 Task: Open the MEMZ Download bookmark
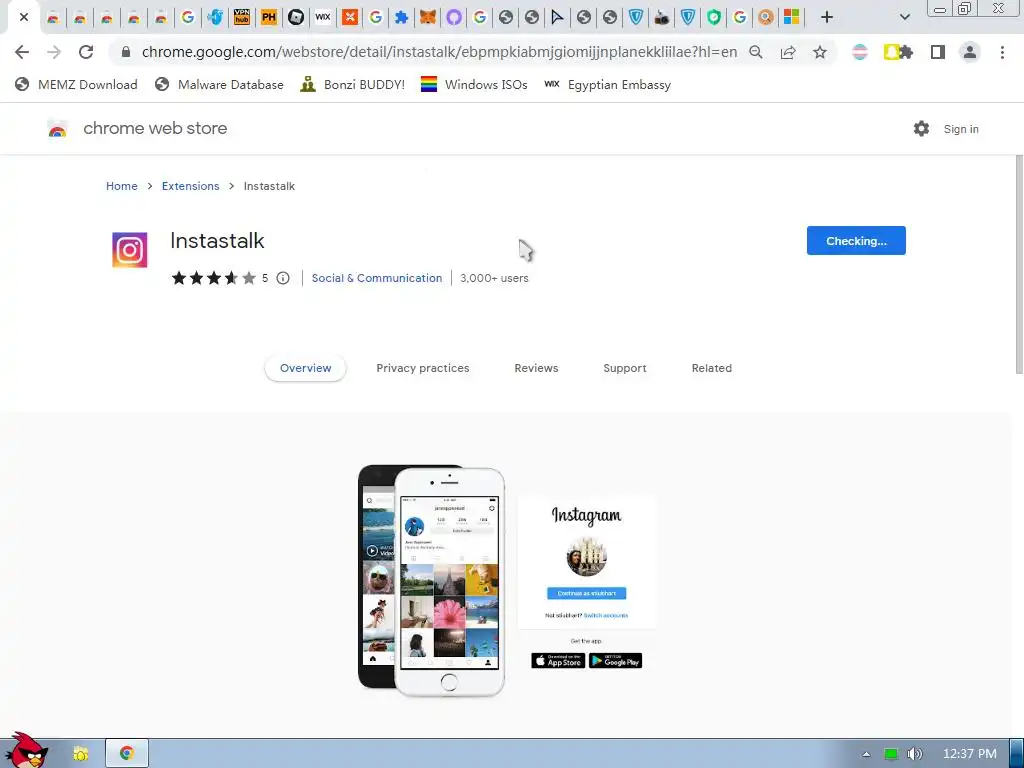coord(76,84)
